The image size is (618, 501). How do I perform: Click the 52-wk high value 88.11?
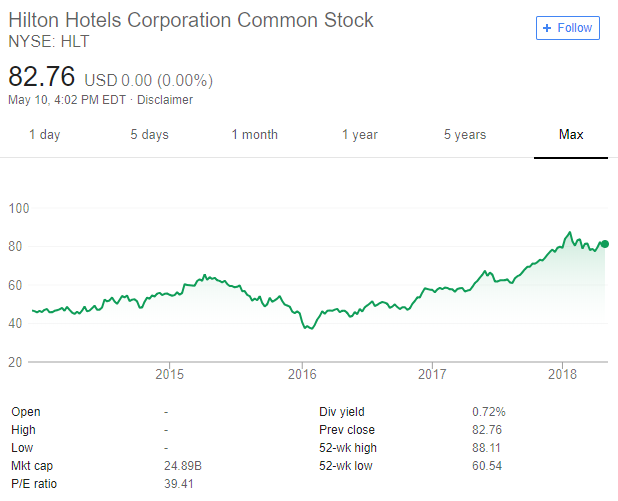[x=486, y=448]
